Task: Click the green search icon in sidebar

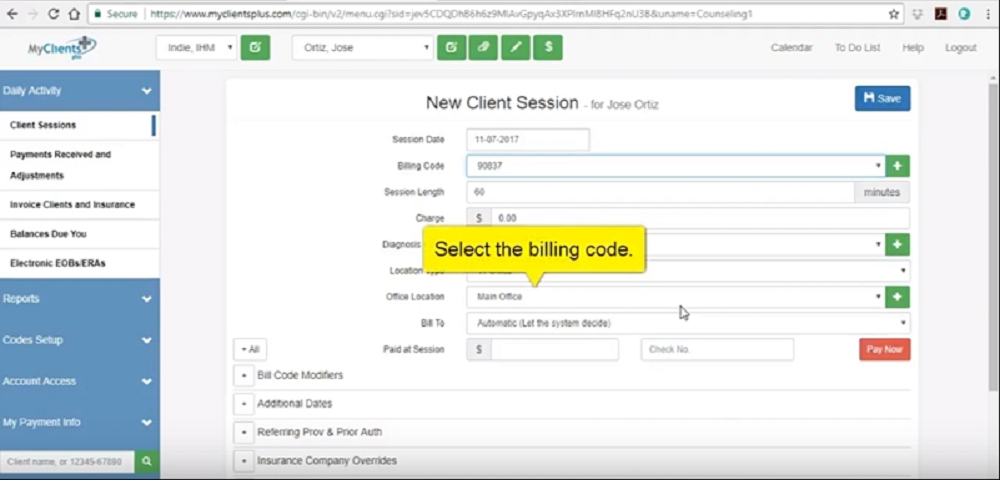Action: click(146, 461)
